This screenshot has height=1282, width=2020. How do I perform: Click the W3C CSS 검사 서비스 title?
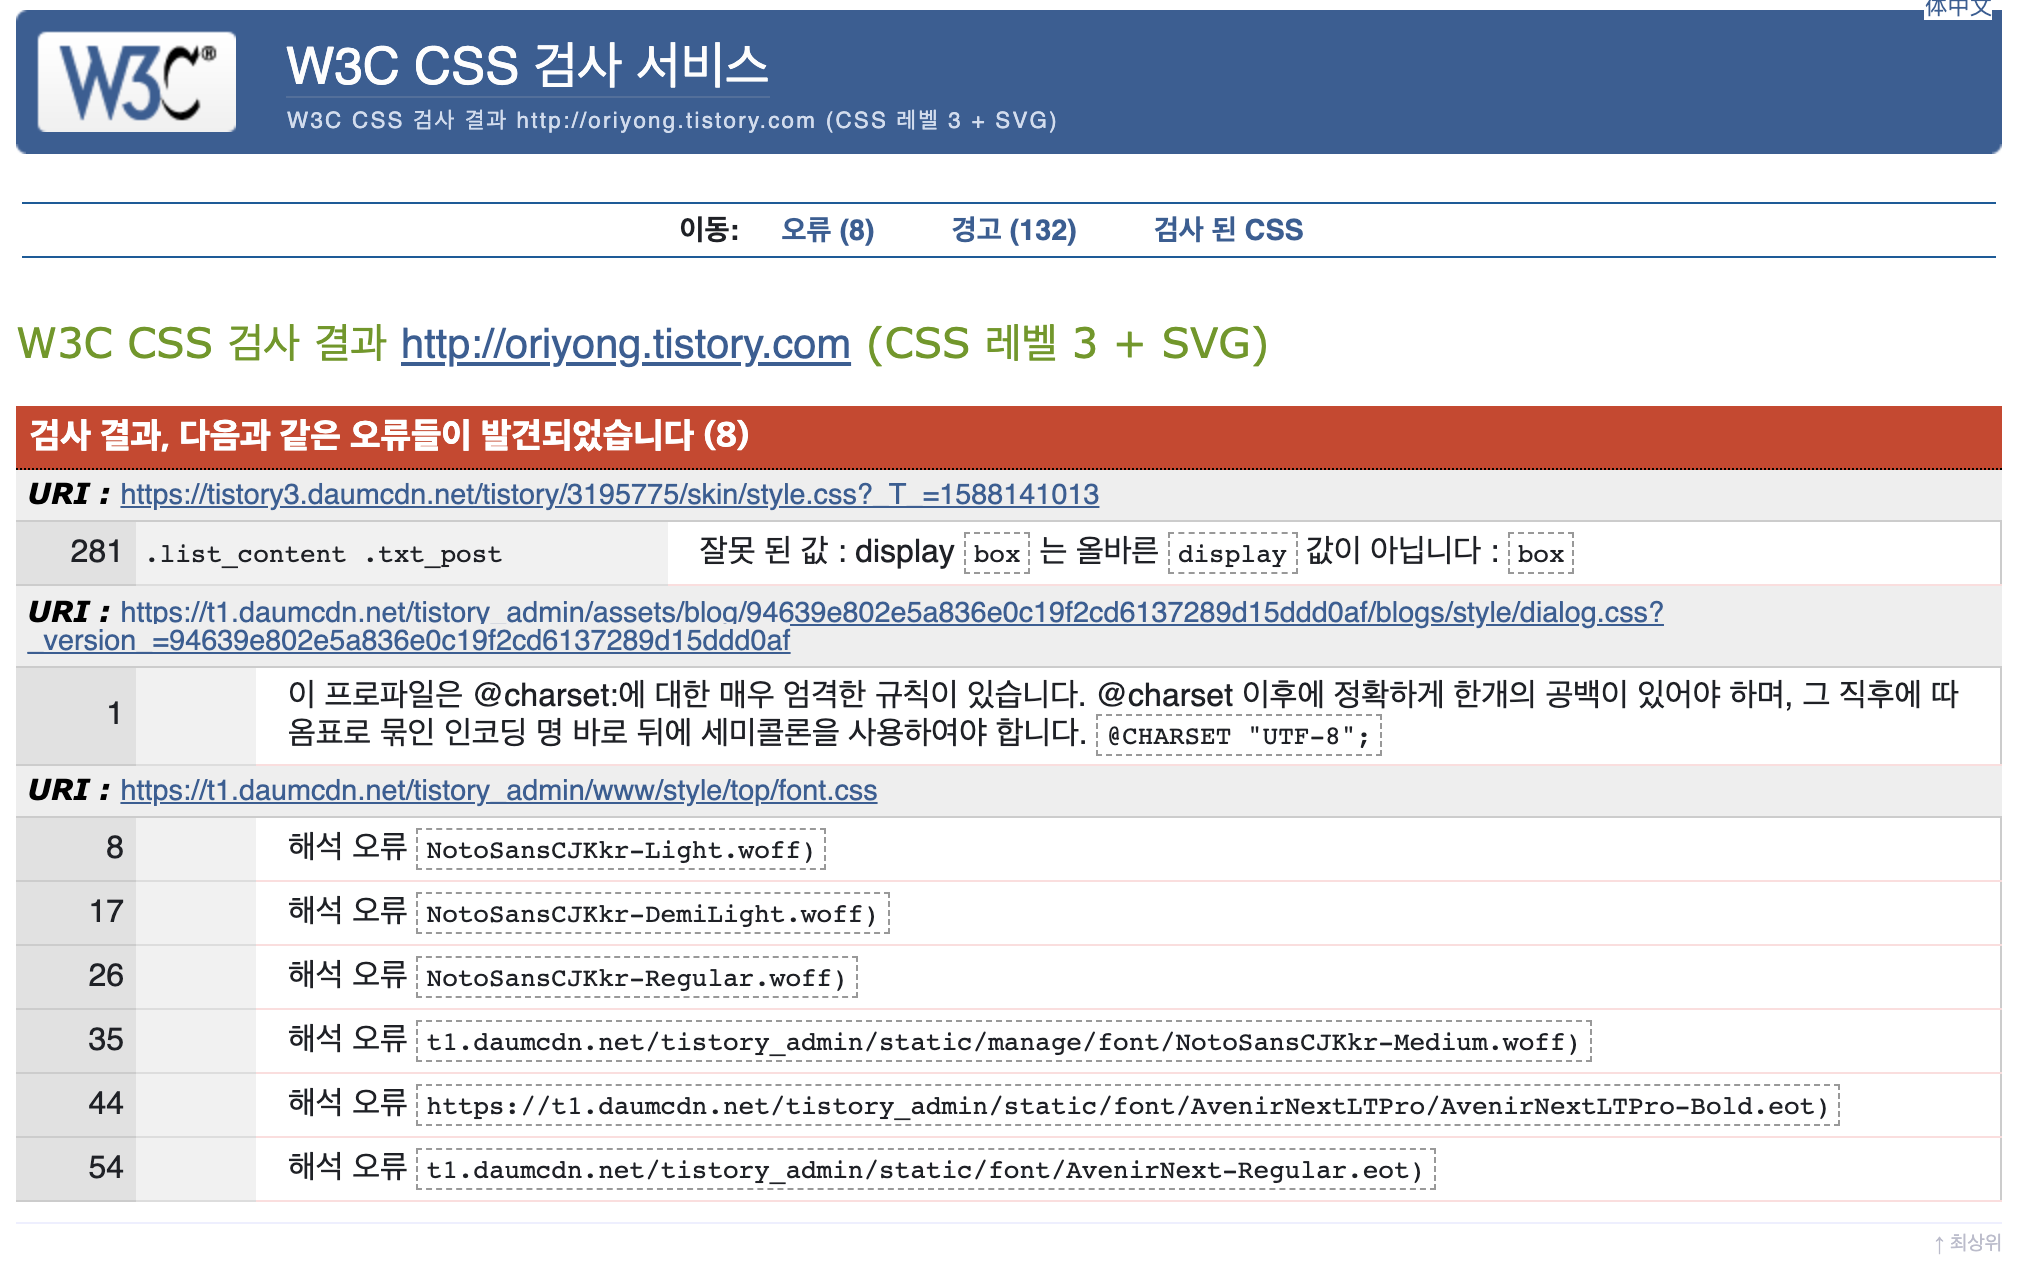click(527, 66)
